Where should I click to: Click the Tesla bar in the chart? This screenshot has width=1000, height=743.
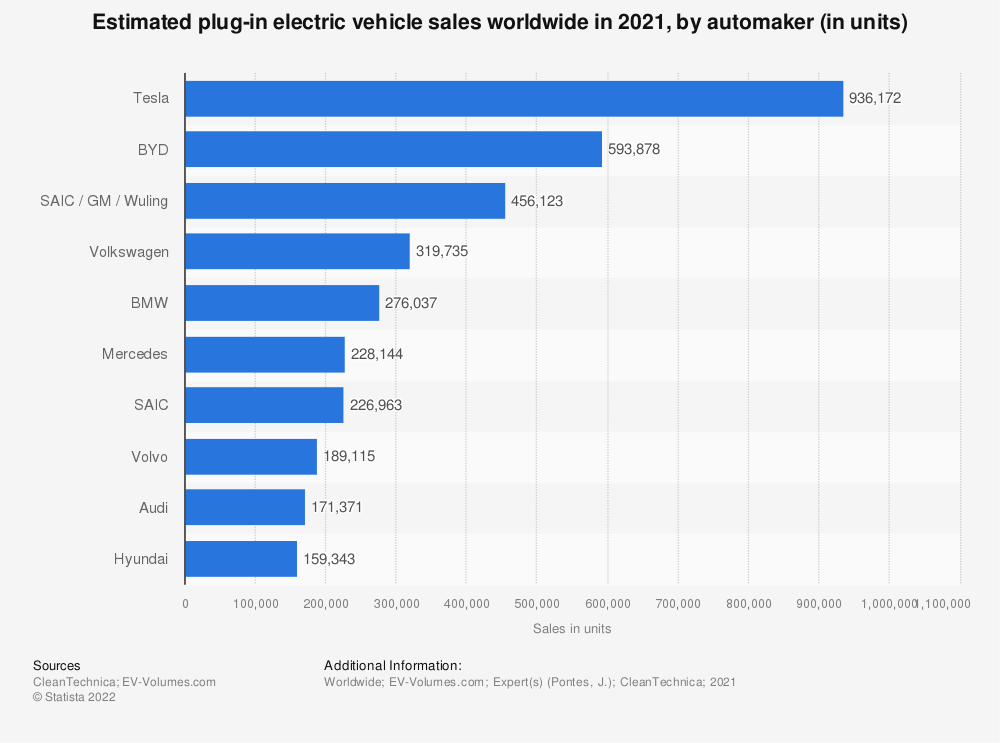(x=514, y=98)
